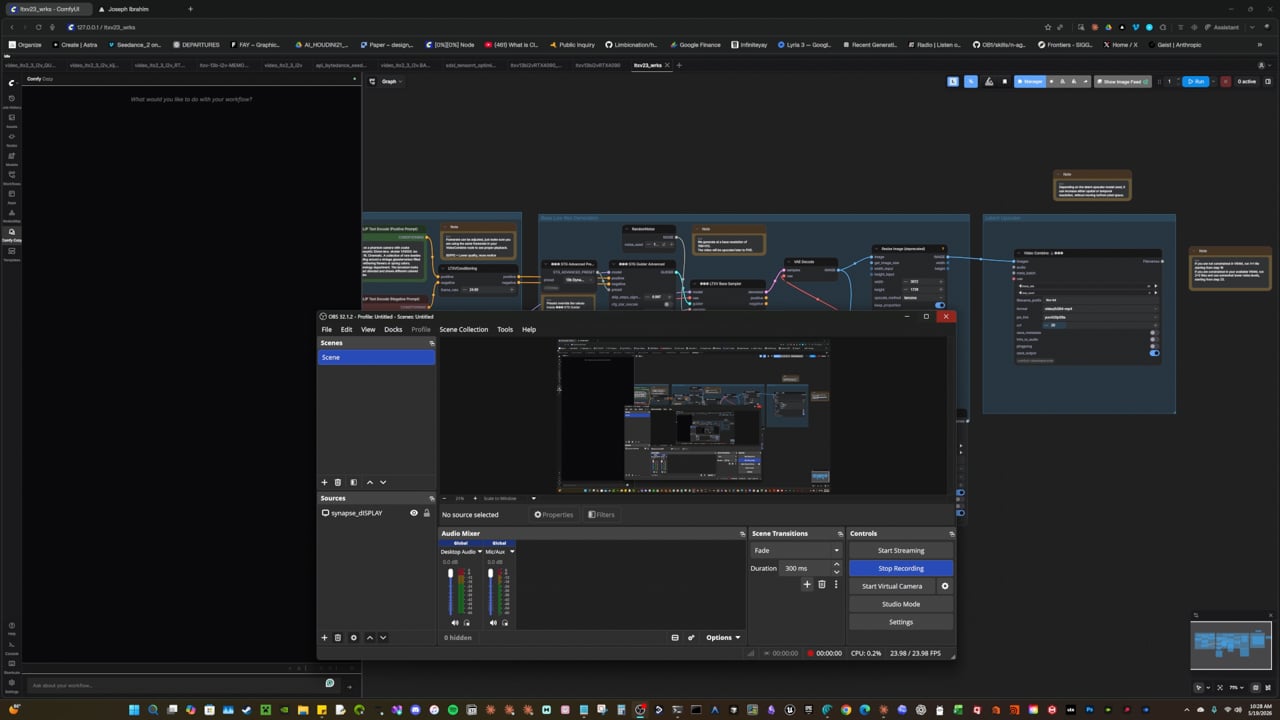Open the Docks menu in OBS
This screenshot has width=1280, height=720.
pos(393,329)
